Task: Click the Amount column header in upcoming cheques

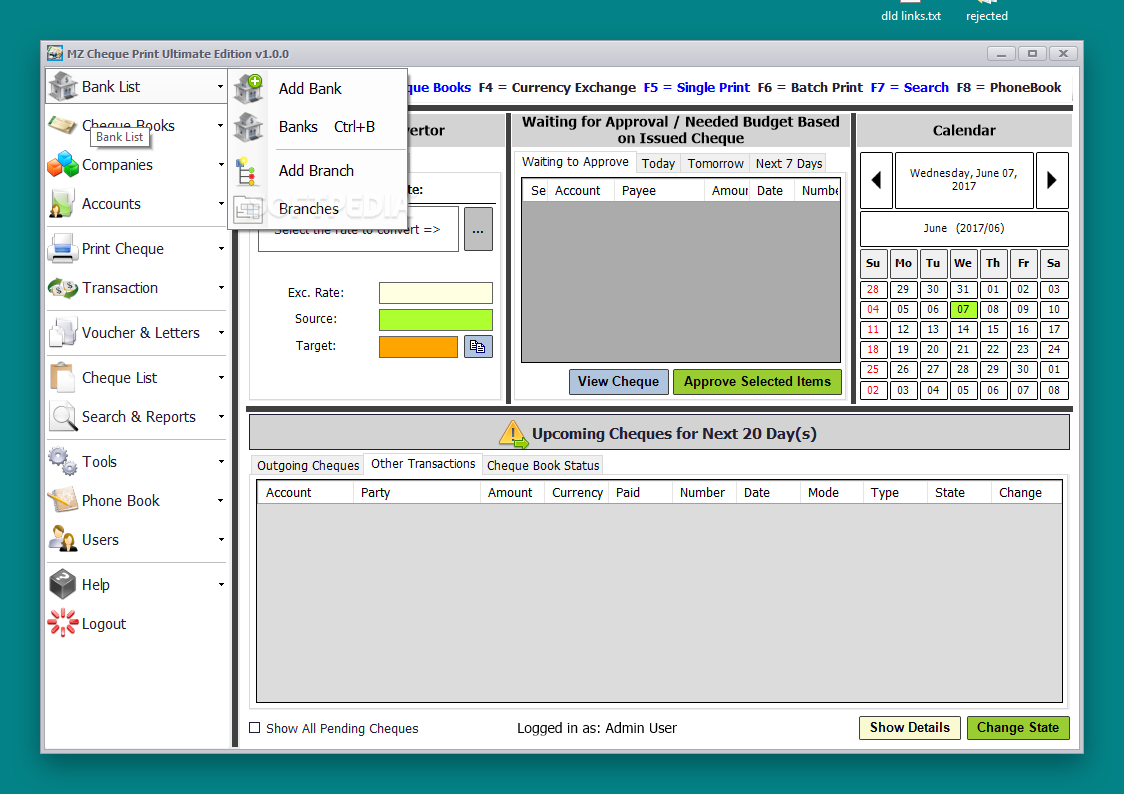Action: (510, 493)
